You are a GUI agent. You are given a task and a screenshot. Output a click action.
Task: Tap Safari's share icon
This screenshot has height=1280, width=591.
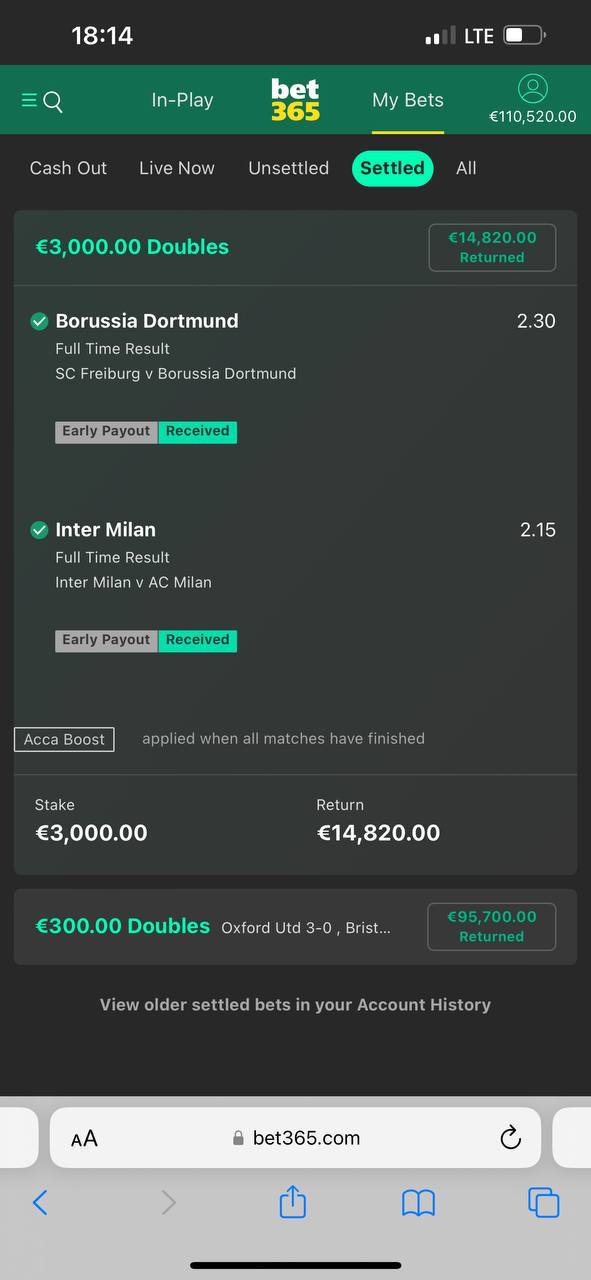click(x=292, y=1201)
